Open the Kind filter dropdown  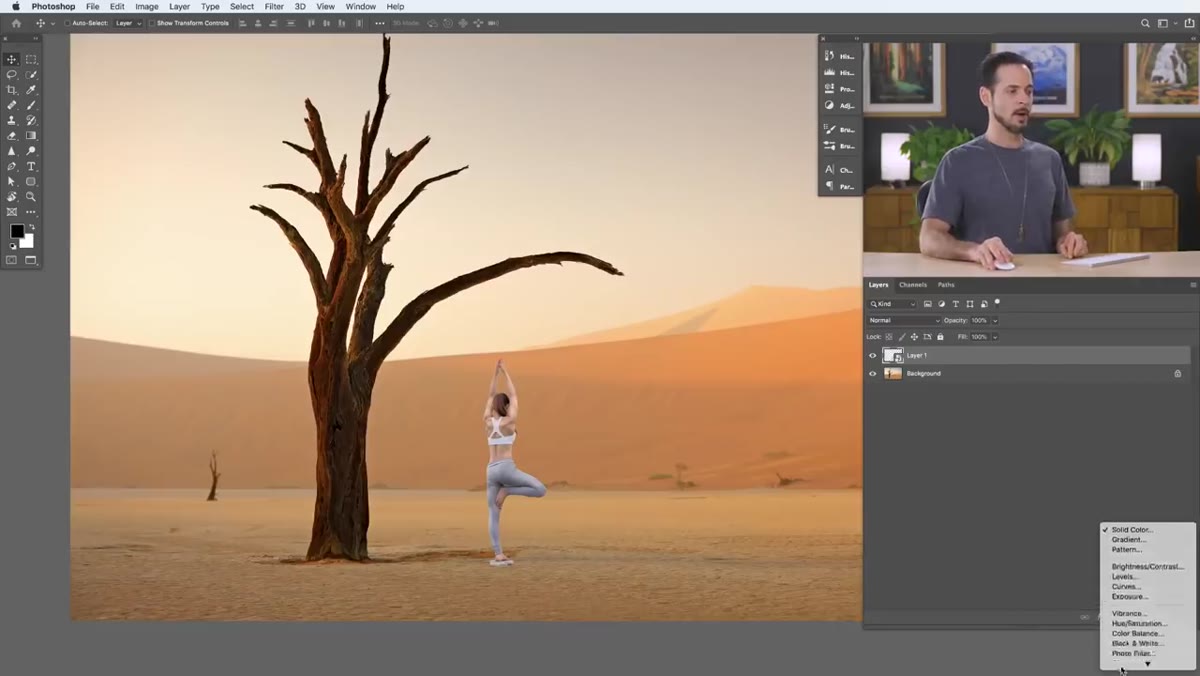click(892, 304)
